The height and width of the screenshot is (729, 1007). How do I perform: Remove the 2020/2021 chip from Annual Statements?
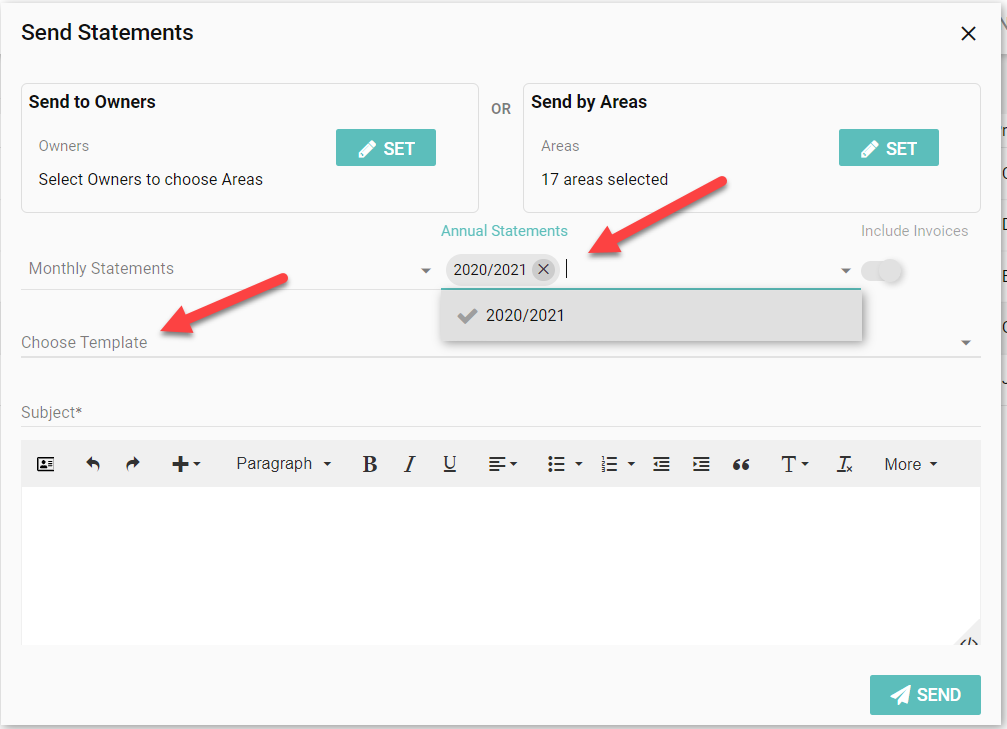coord(543,269)
